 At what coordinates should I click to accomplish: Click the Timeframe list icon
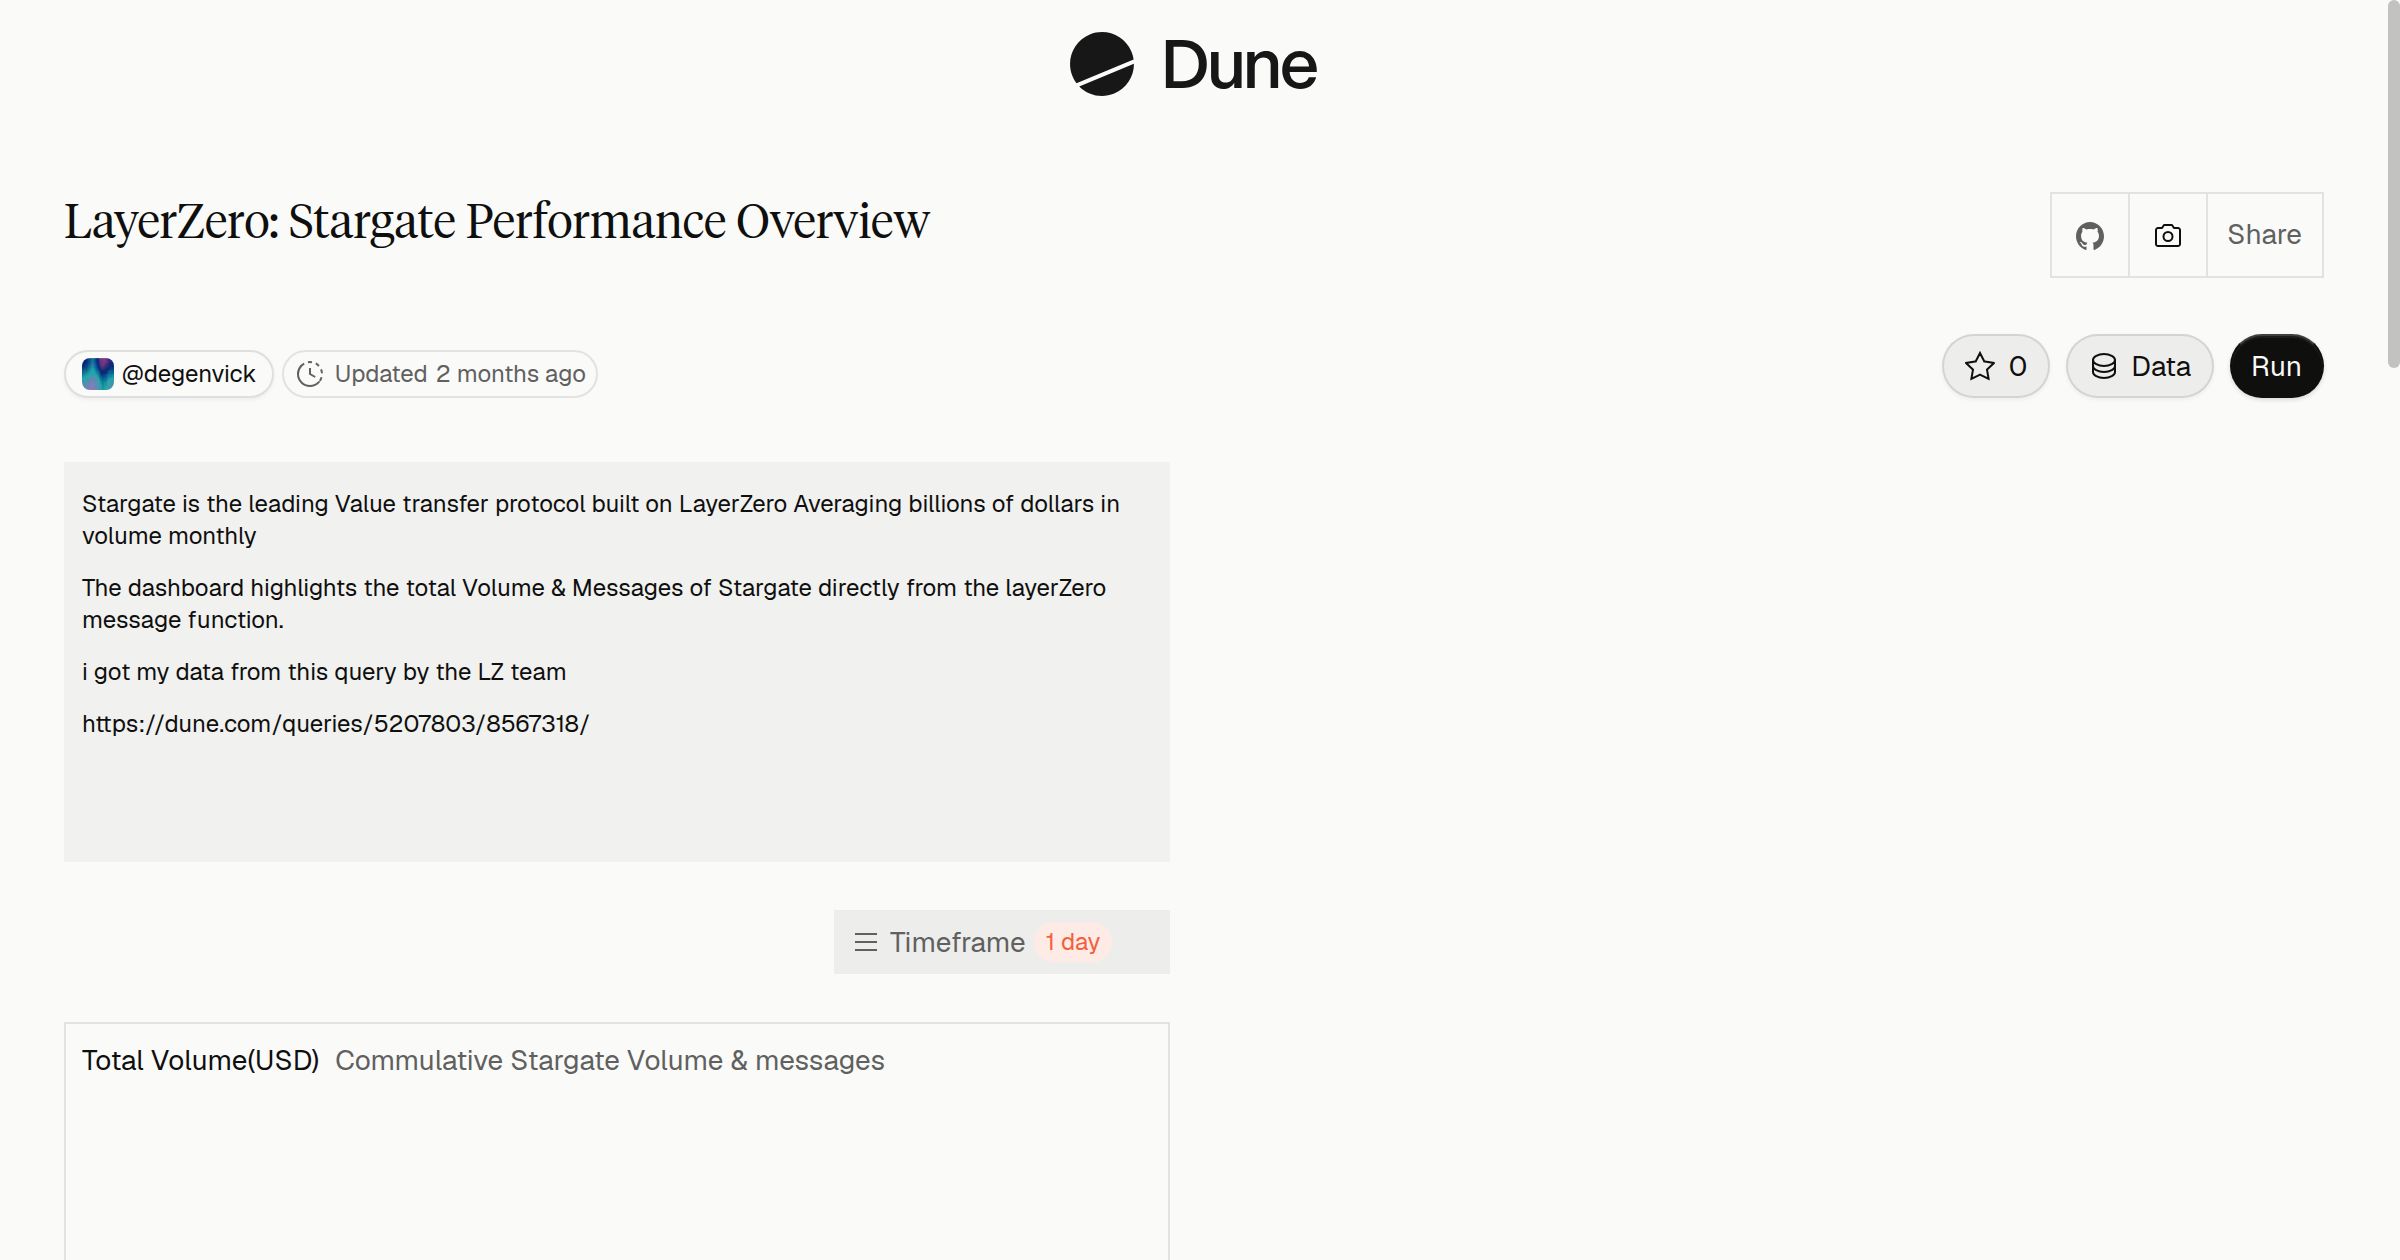pyautogui.click(x=866, y=942)
